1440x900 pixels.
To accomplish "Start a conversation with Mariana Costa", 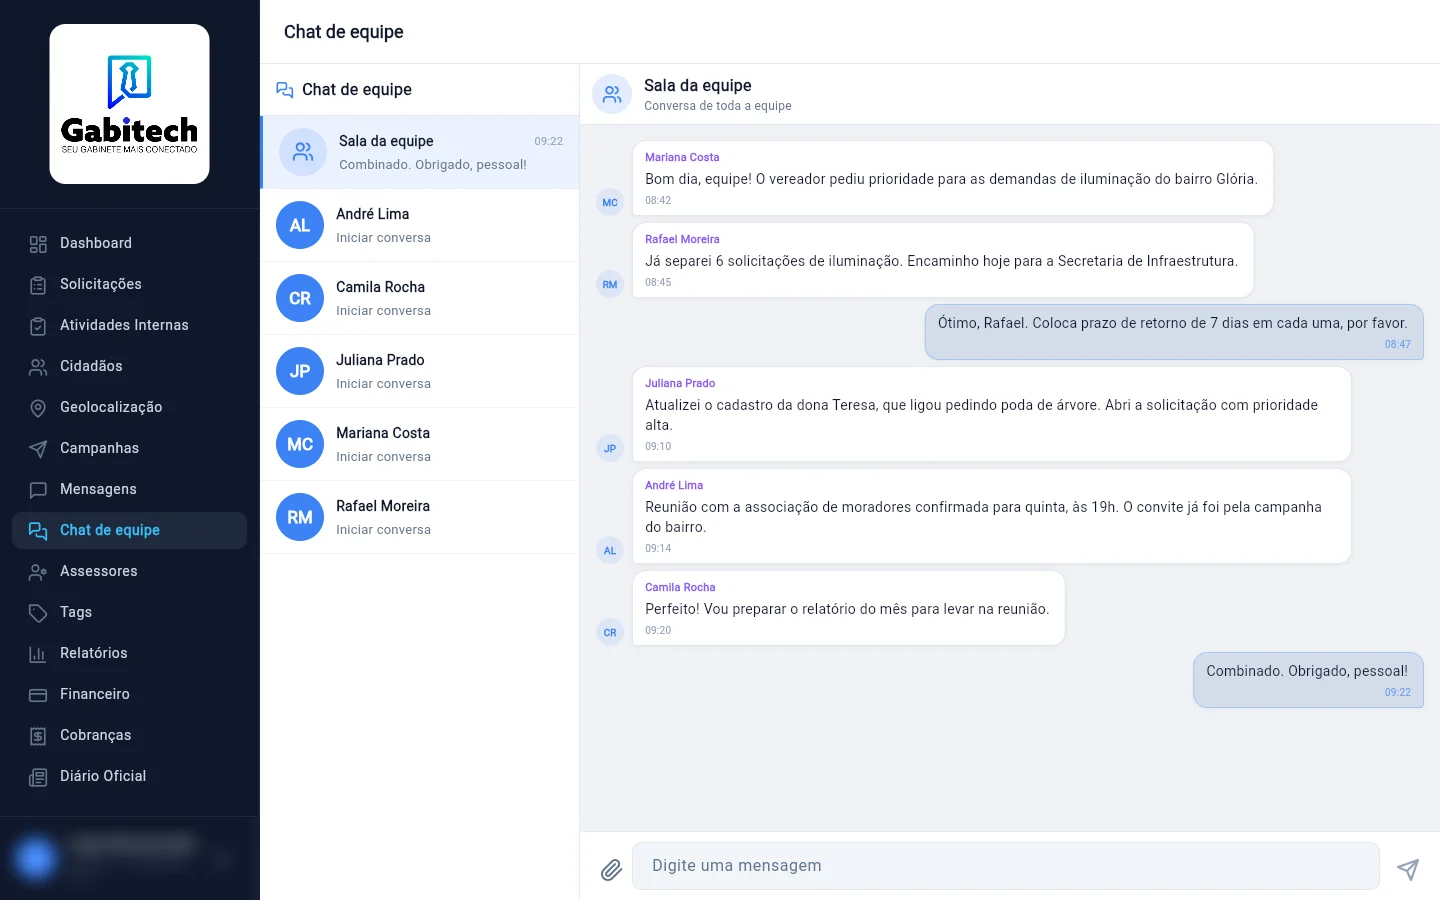I will coord(420,444).
